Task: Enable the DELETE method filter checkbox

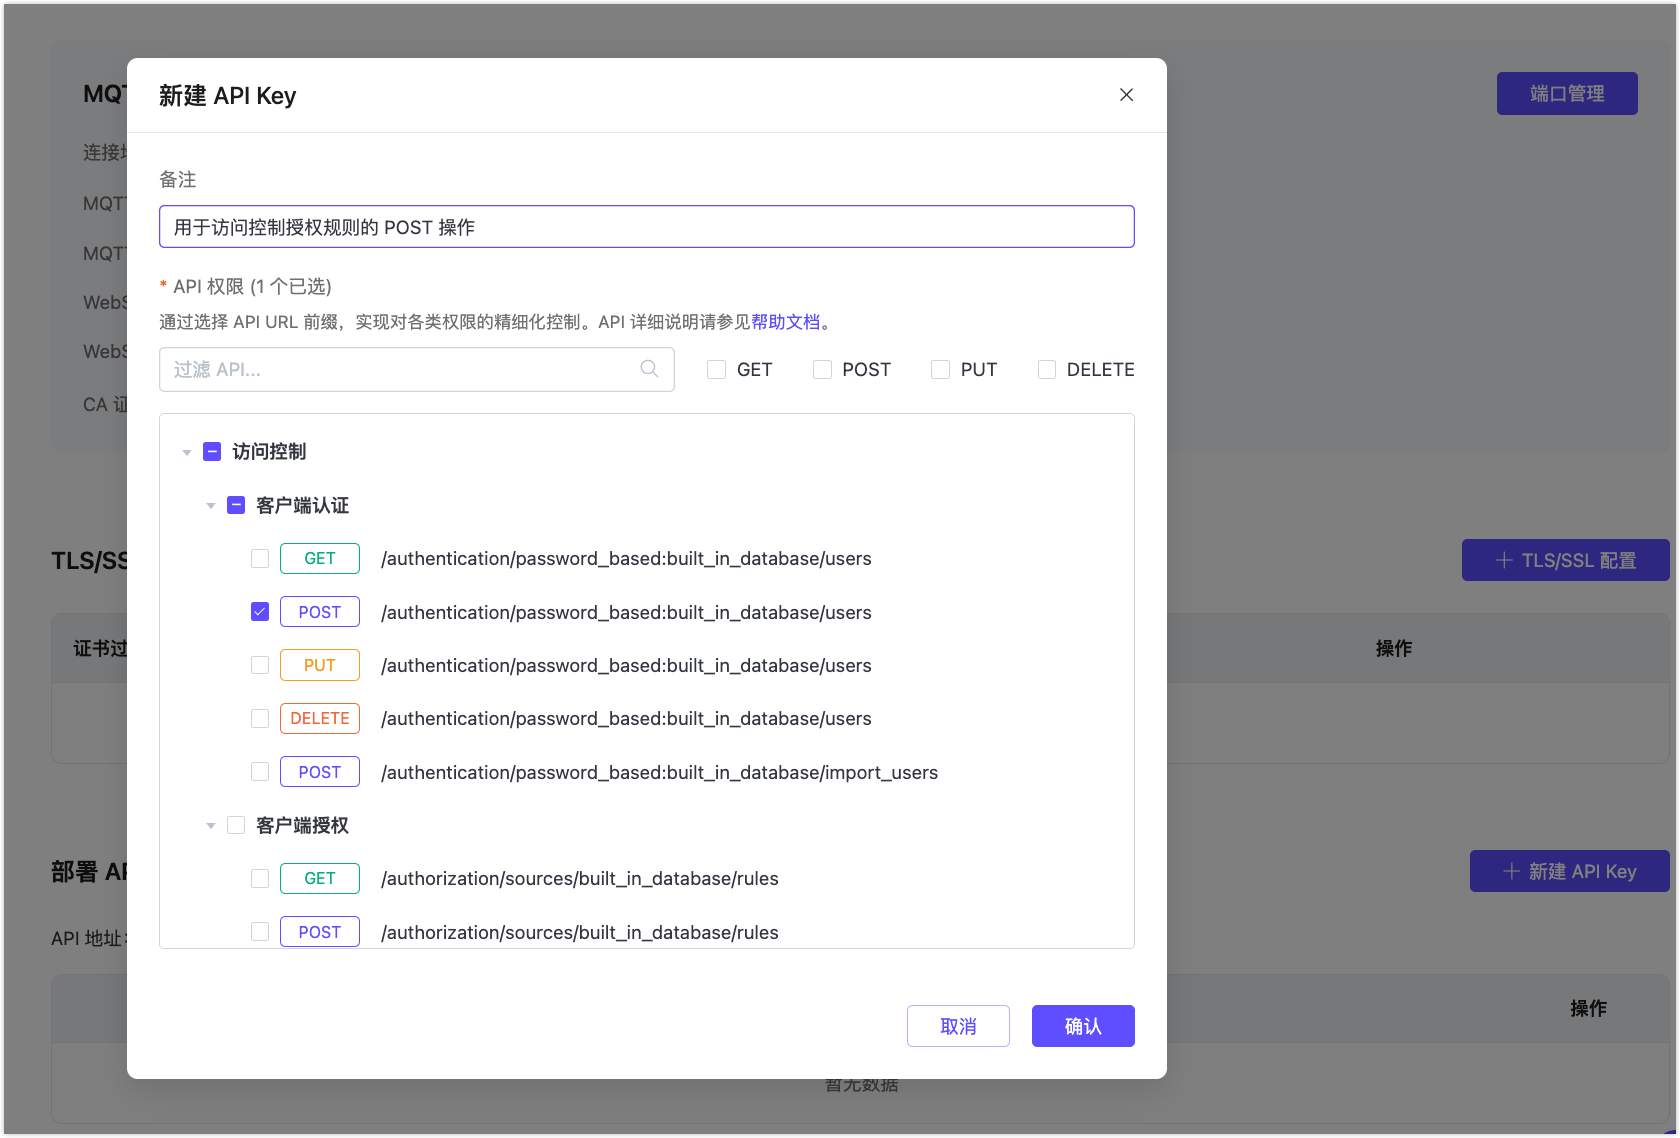Action: click(1047, 370)
